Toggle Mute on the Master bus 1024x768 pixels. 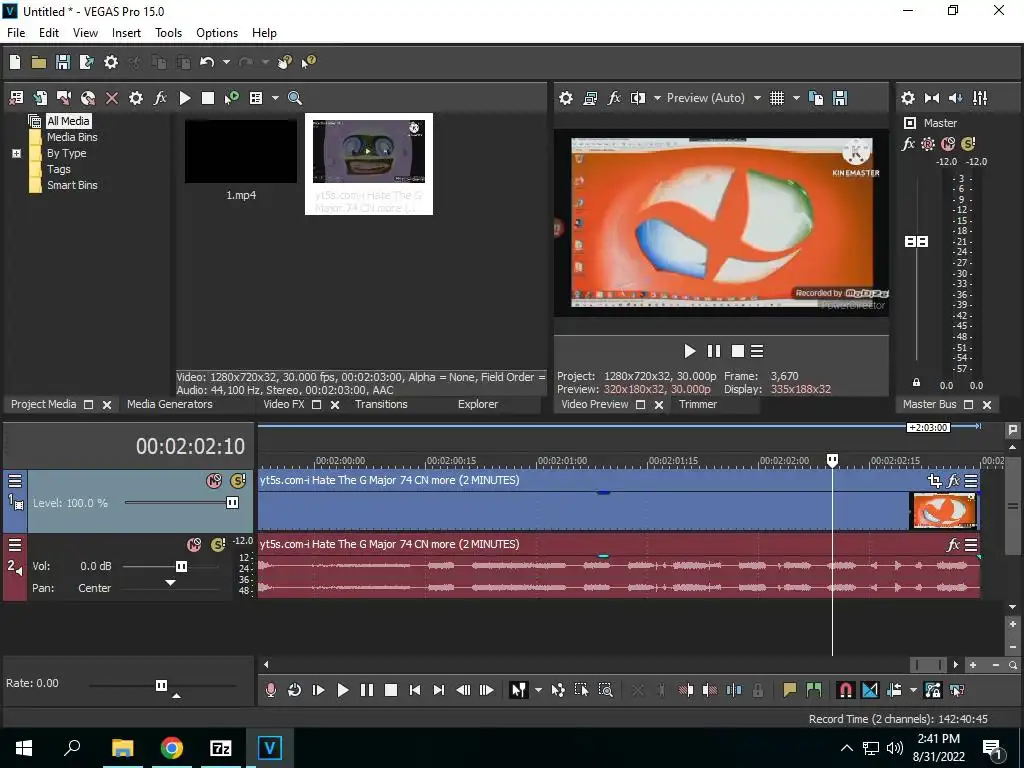pyautogui.click(x=948, y=144)
